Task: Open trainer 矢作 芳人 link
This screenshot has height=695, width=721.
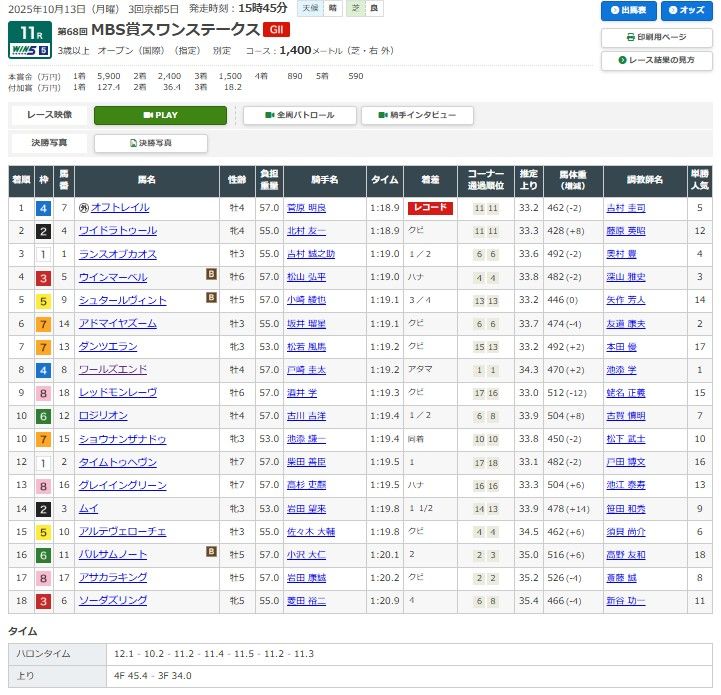Action: pos(626,300)
